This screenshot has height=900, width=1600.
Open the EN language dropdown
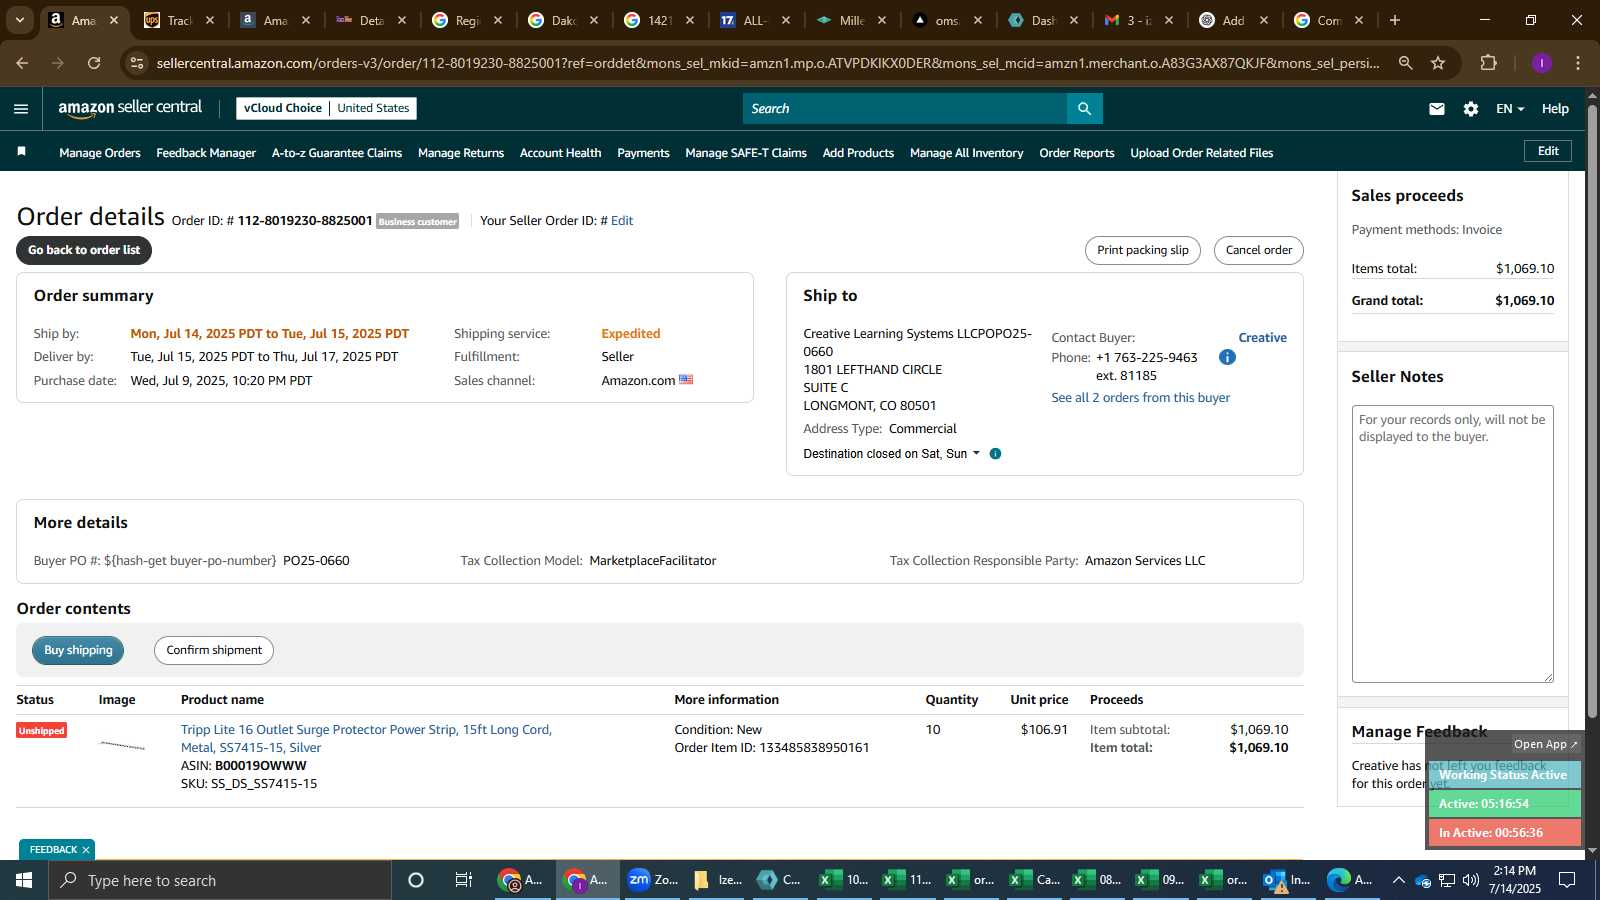1510,109
